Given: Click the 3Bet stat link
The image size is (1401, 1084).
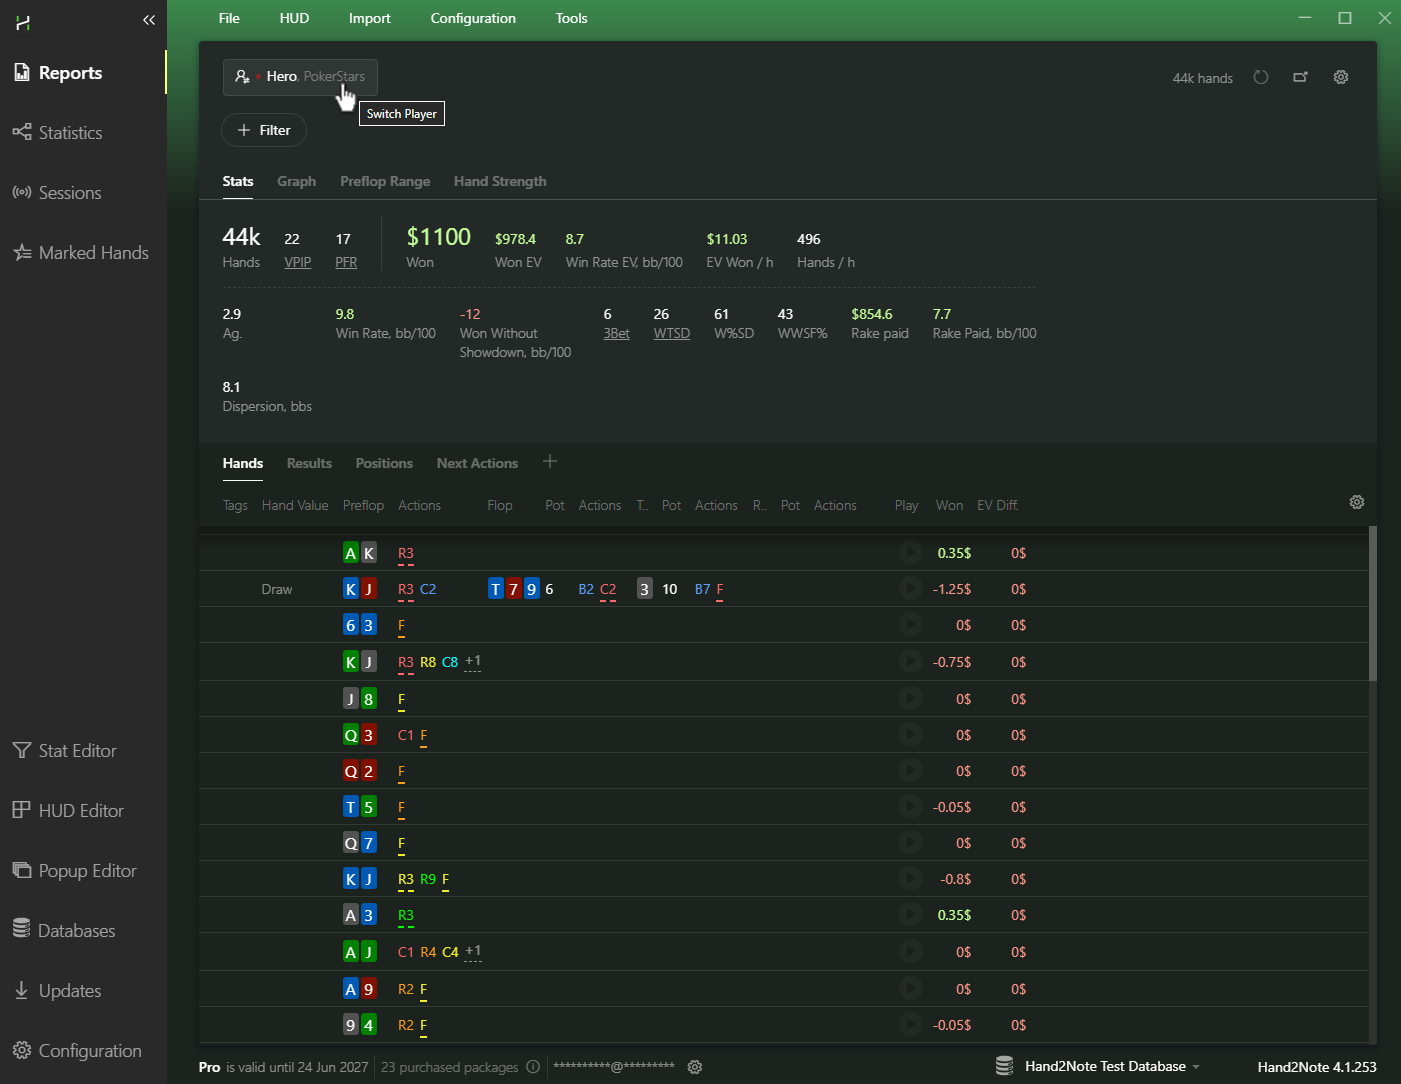Looking at the screenshot, I should pos(616,333).
